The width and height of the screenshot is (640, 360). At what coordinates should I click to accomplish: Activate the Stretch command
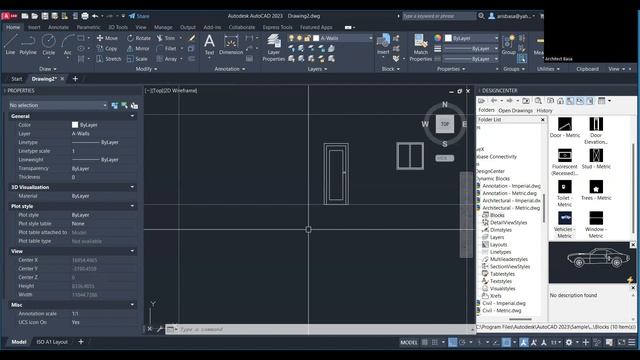[x=109, y=59]
